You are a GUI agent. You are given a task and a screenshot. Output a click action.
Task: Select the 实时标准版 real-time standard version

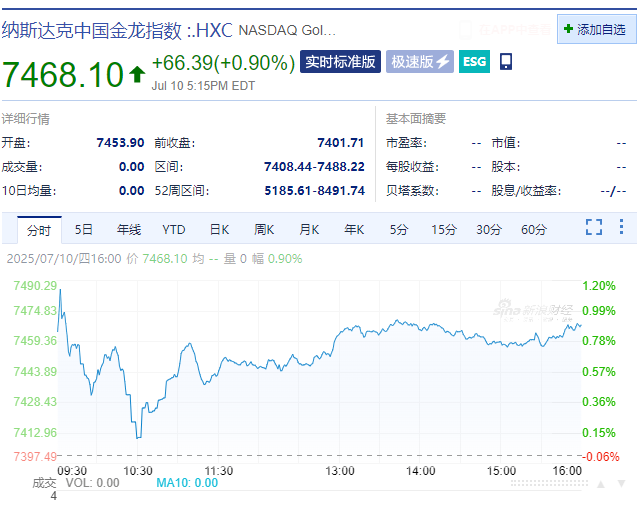pyautogui.click(x=340, y=62)
